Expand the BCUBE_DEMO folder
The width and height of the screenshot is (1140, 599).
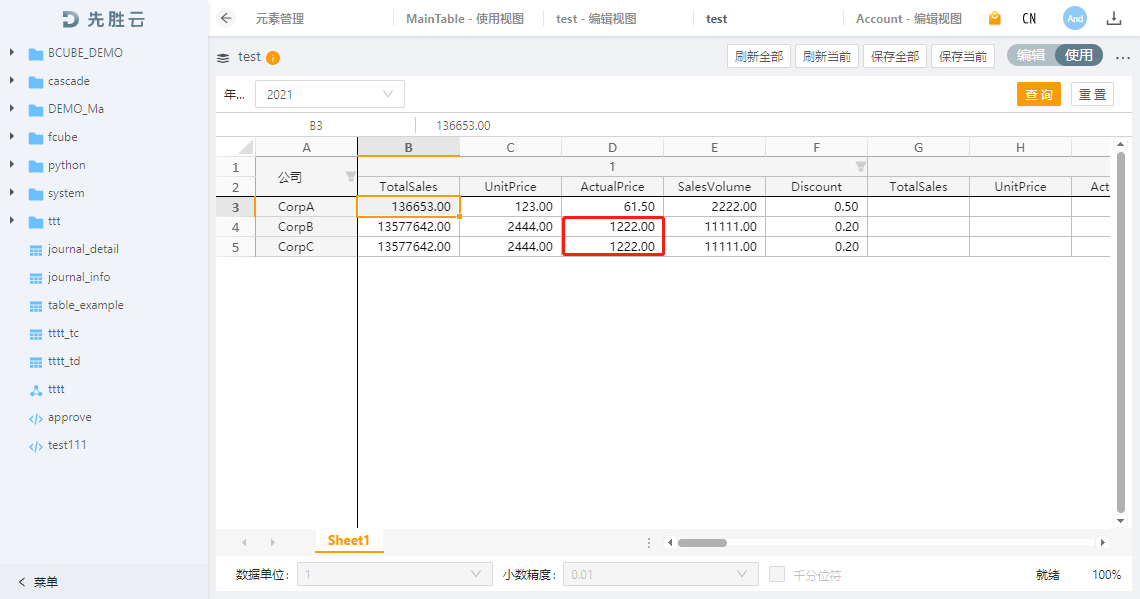(x=12, y=53)
